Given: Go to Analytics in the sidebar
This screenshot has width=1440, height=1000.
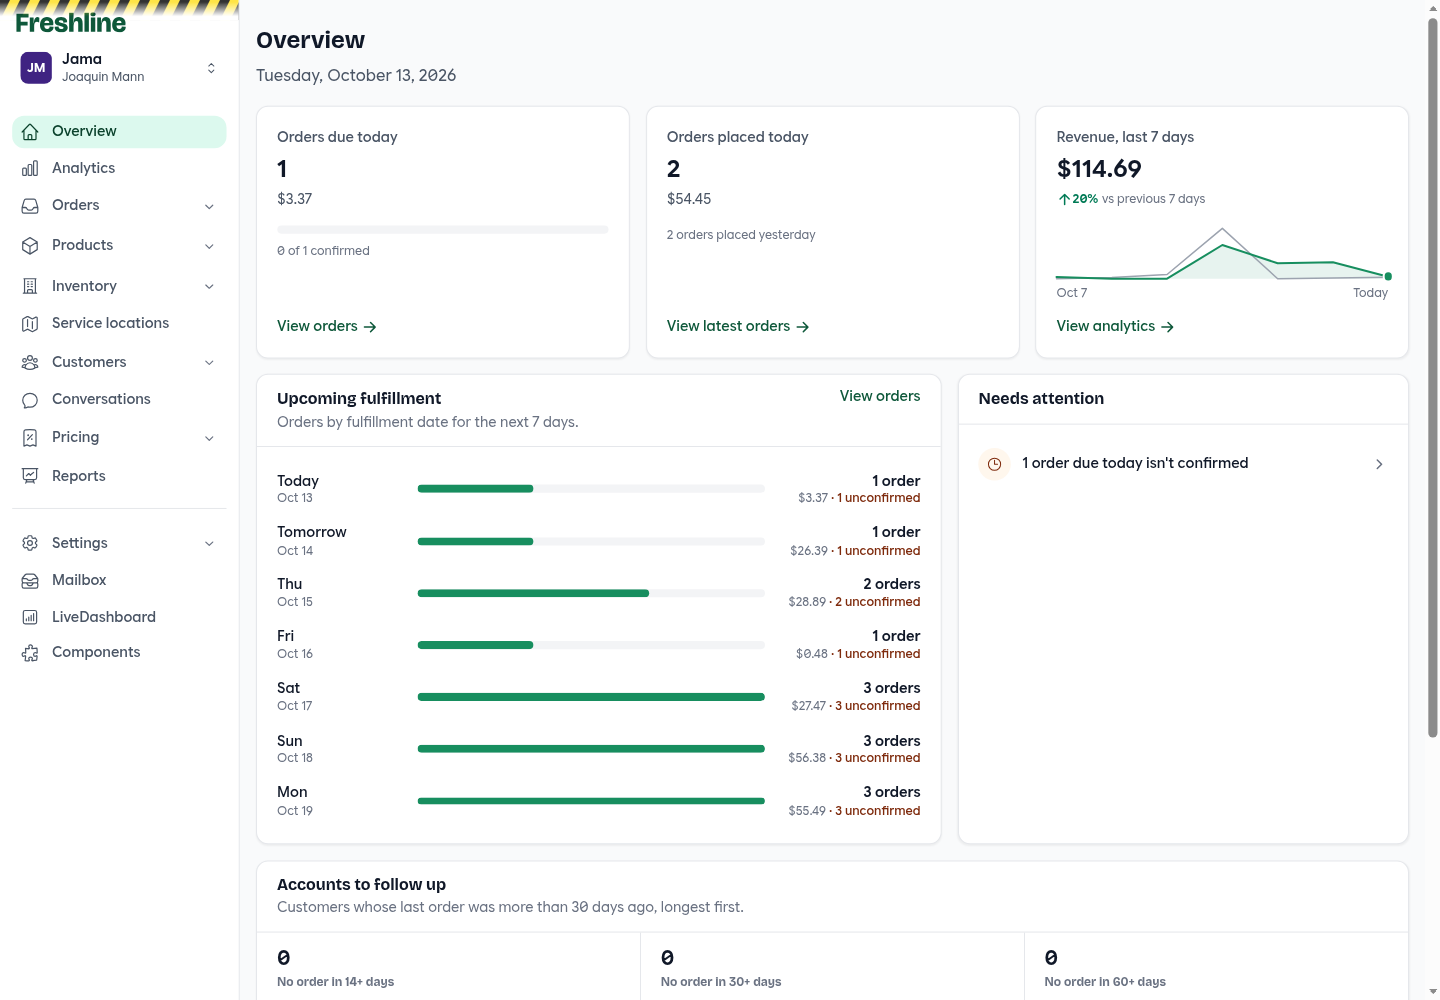Looking at the screenshot, I should pyautogui.click(x=119, y=168).
